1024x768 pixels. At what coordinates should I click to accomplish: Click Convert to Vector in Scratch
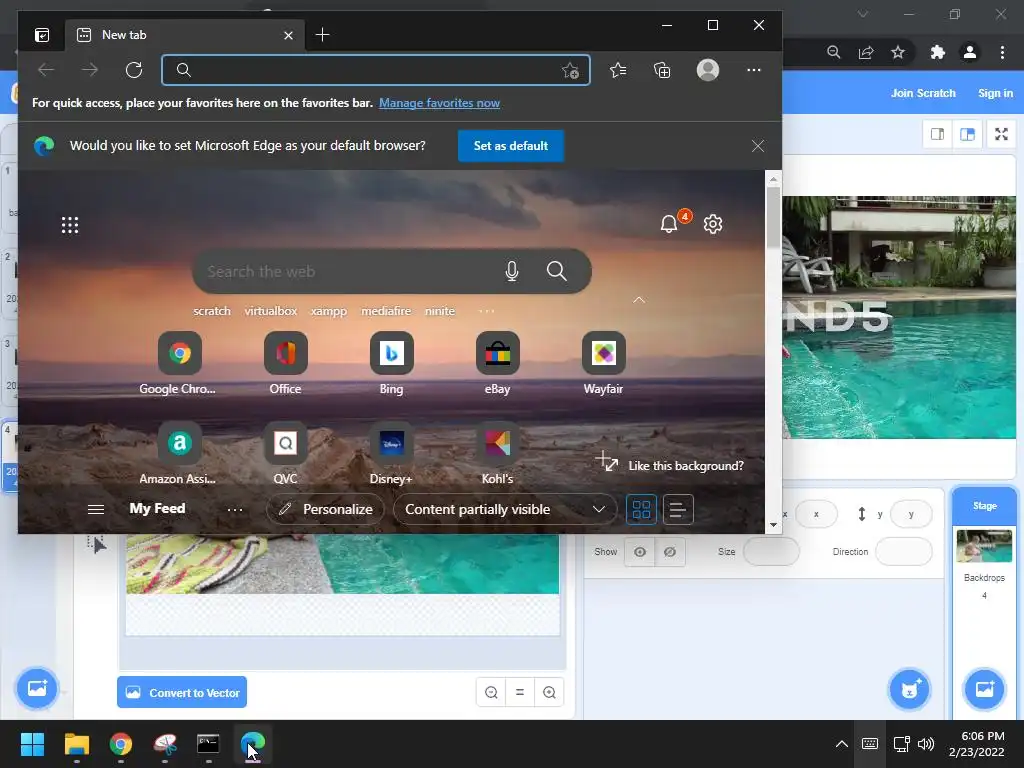click(x=182, y=692)
